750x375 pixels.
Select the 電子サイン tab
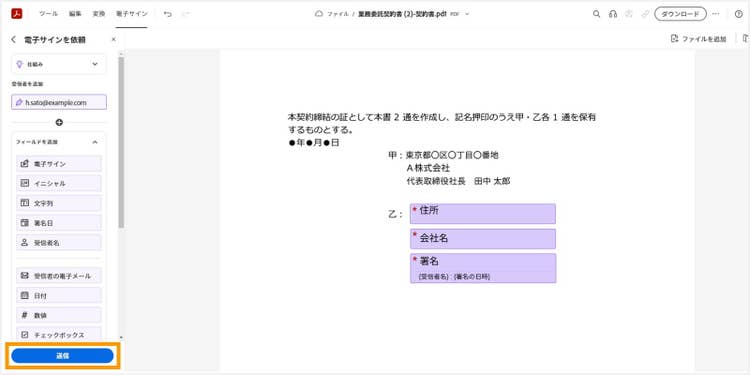point(132,14)
